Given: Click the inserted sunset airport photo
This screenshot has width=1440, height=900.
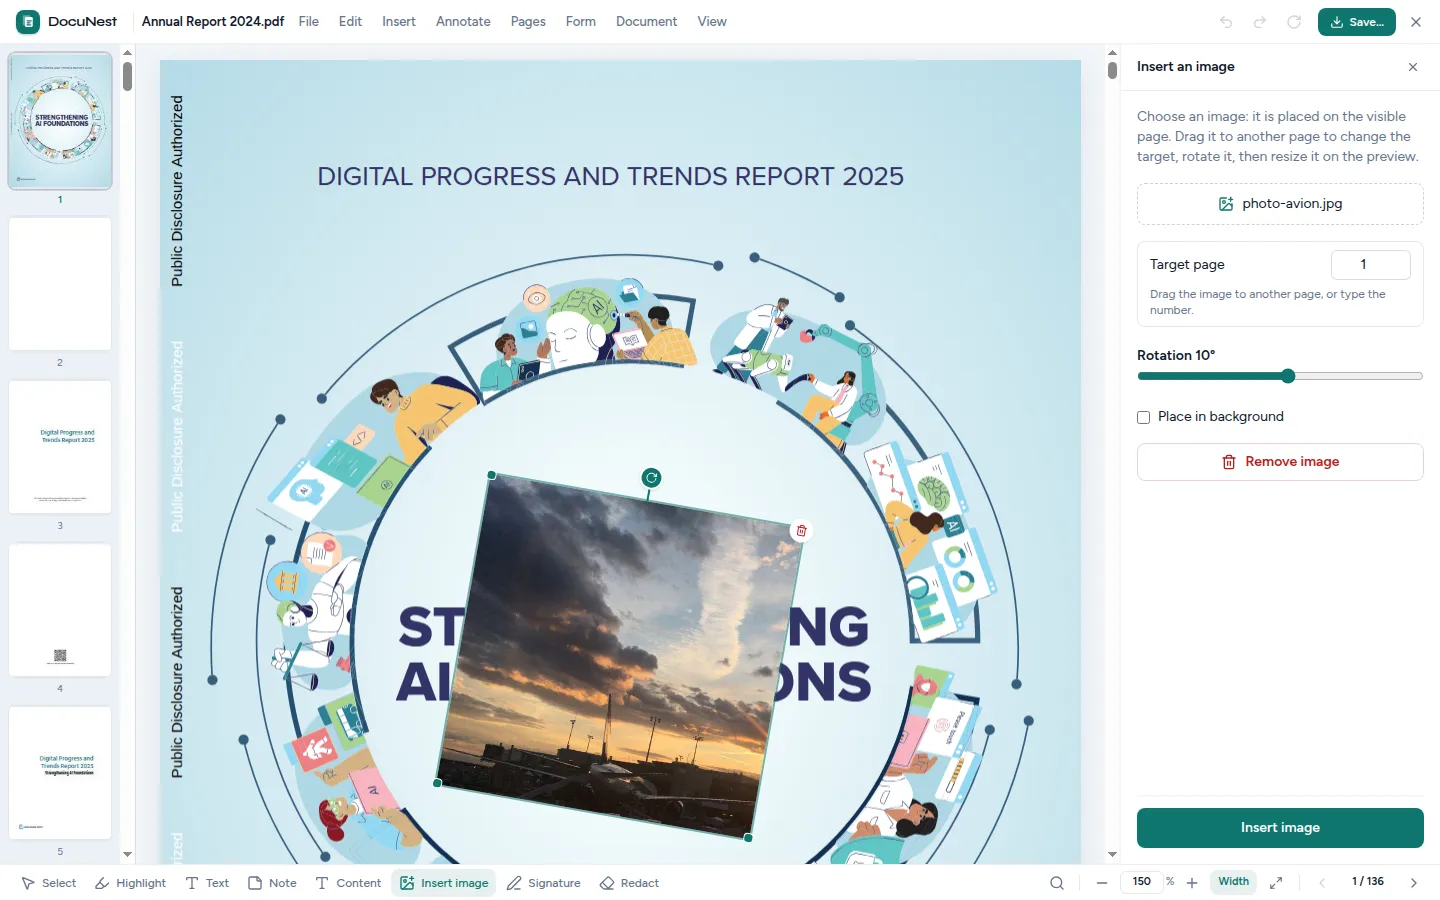Looking at the screenshot, I should point(620,655).
